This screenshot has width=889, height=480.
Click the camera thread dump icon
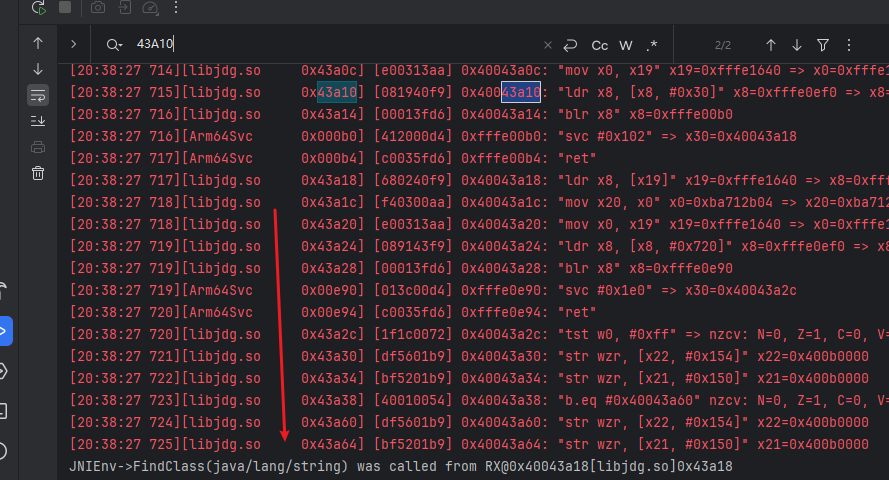click(x=98, y=8)
